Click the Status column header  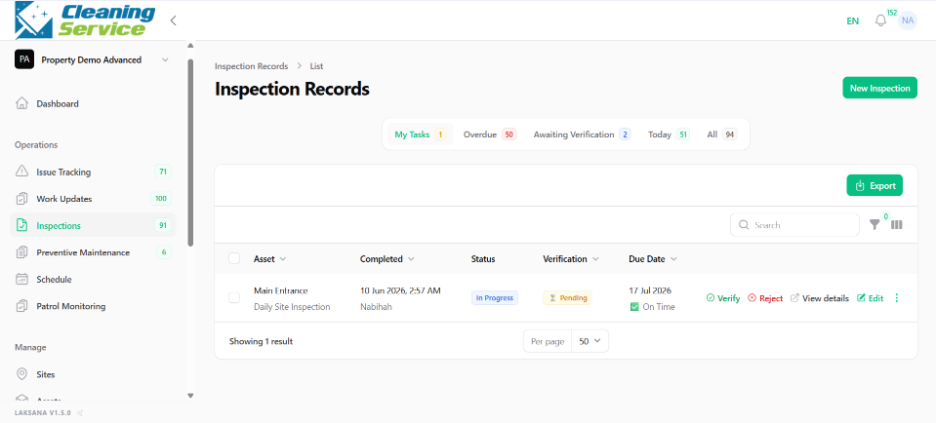[x=483, y=259]
